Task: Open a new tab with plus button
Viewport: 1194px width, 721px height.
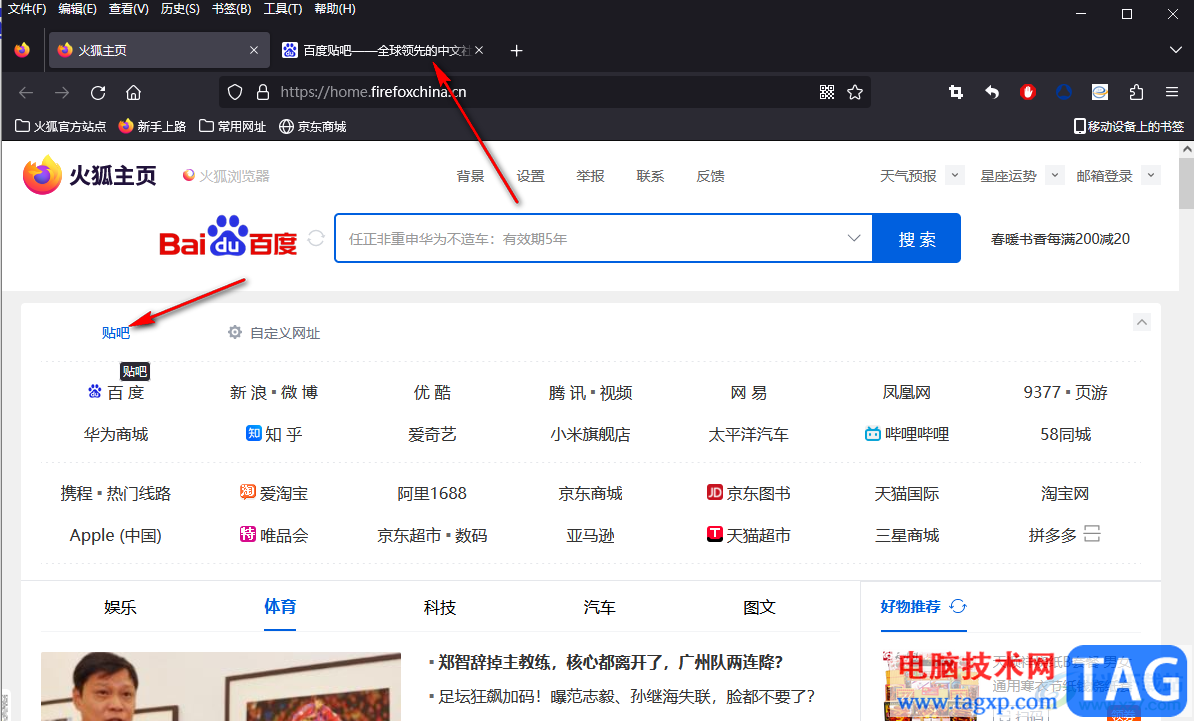Action: click(x=516, y=50)
